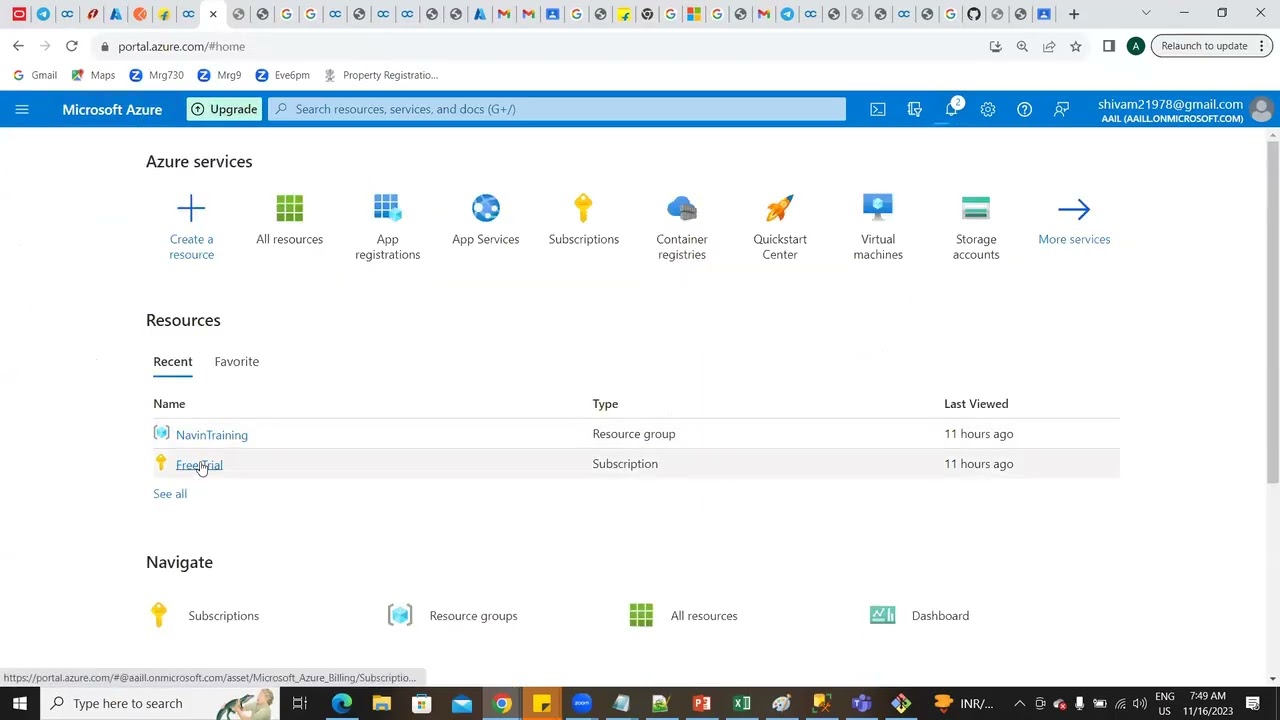The image size is (1280, 720).
Task: Click Microsoft Azure home title
Action: (112, 109)
